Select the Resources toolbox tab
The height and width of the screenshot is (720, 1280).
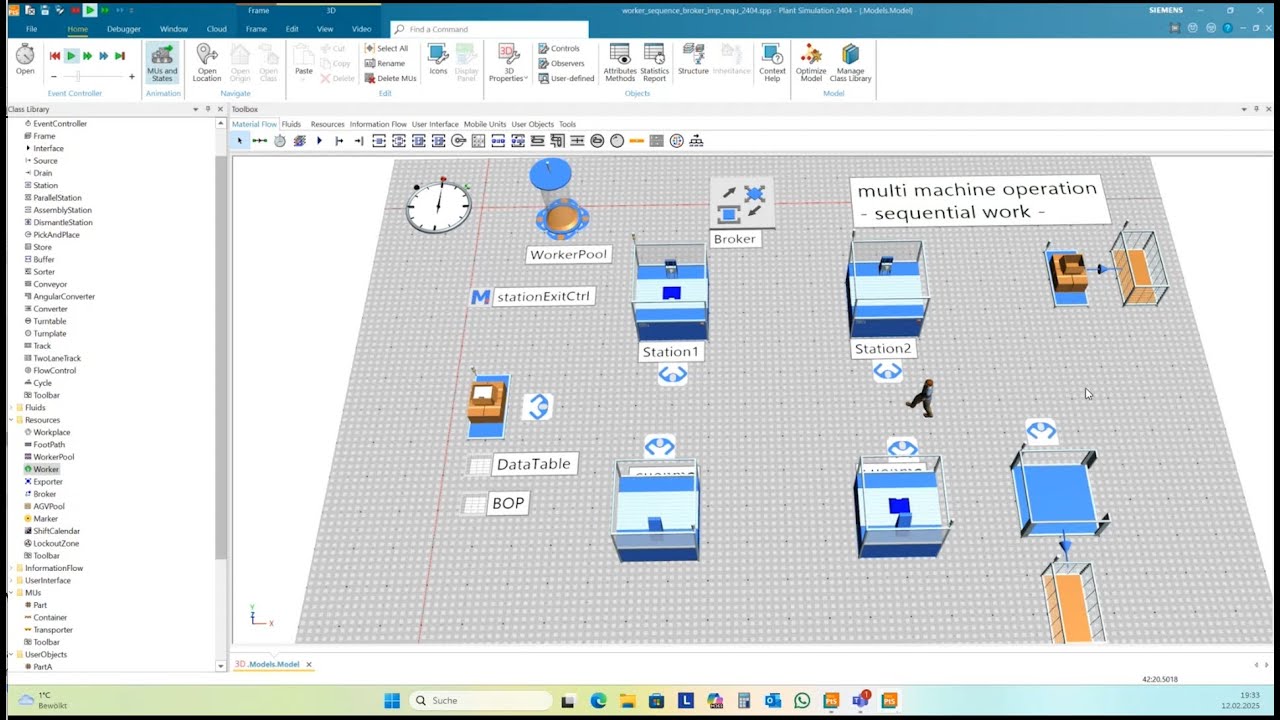point(327,124)
